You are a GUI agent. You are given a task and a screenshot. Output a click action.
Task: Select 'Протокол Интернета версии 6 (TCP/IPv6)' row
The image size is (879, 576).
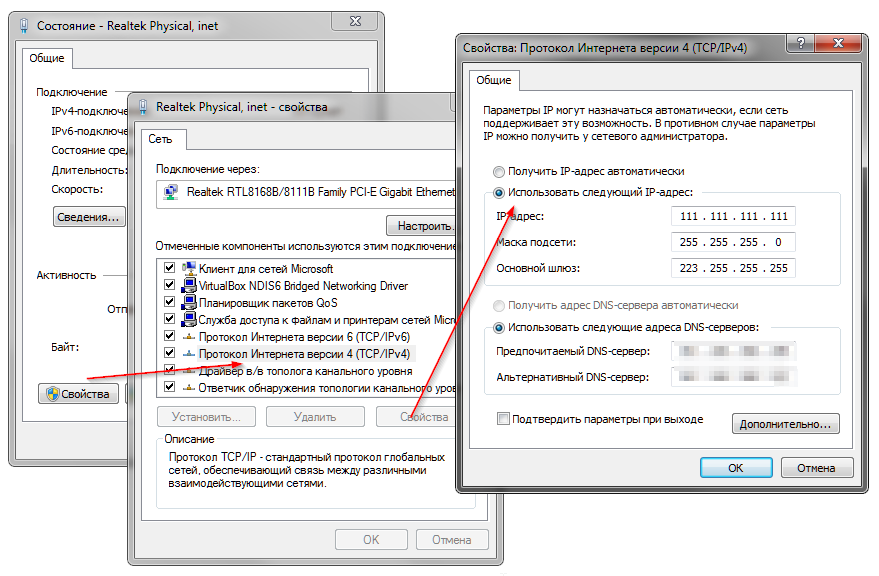304,337
